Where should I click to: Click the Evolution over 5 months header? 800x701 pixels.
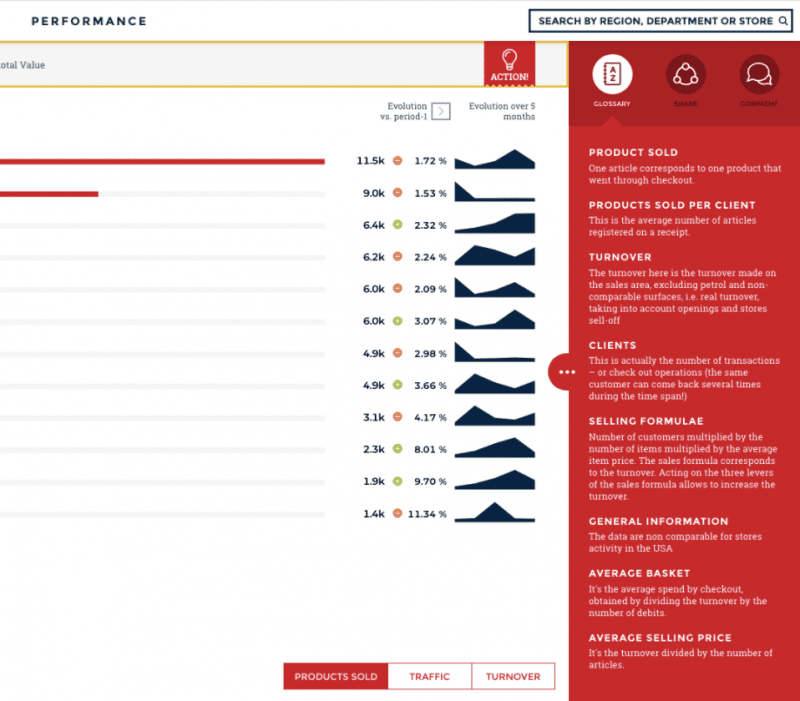point(502,111)
